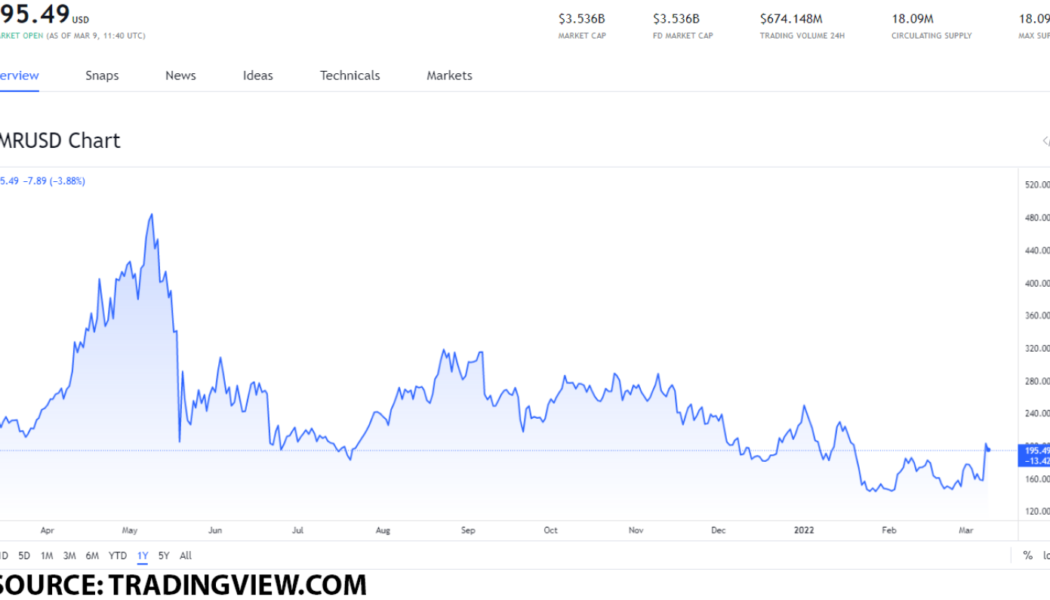
Task: Choose the YTD time range
Action: click(x=117, y=555)
